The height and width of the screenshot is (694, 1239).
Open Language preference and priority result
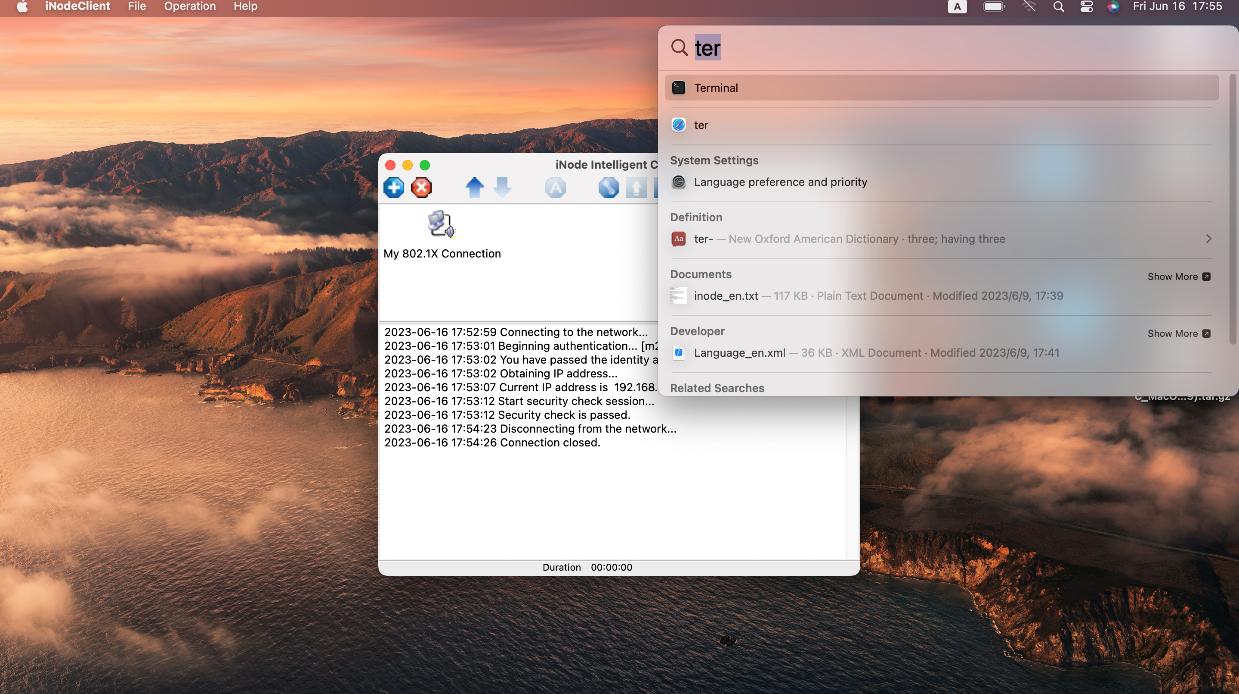[942, 182]
